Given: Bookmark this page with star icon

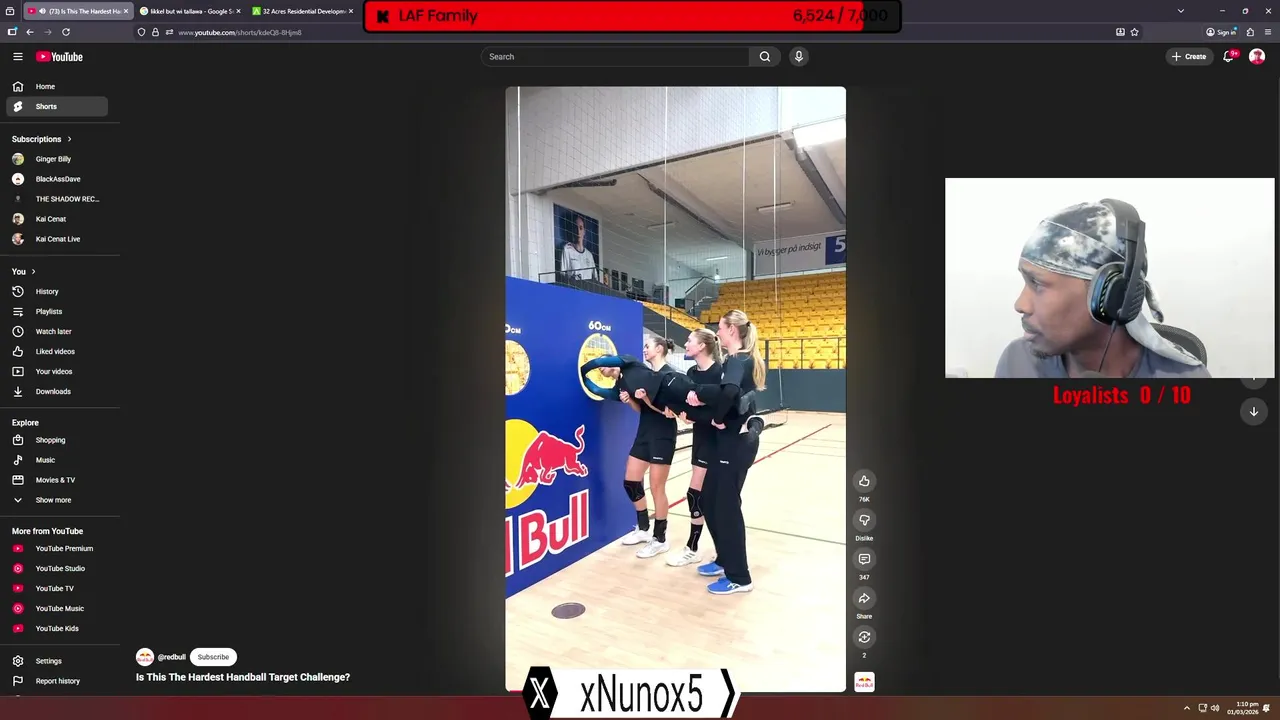Looking at the screenshot, I should pos(1134,32).
